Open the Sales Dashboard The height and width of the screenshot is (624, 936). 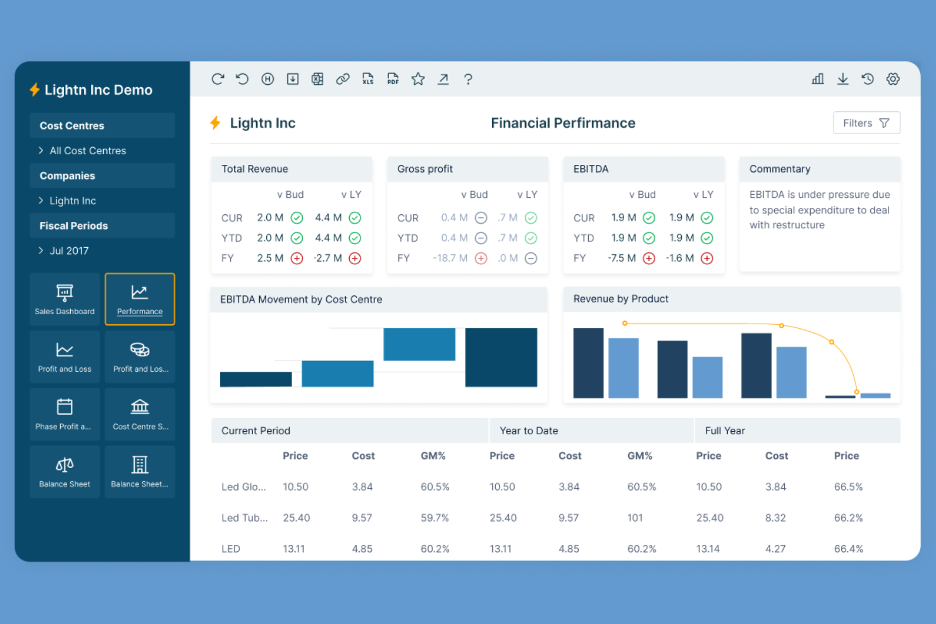coord(64,299)
